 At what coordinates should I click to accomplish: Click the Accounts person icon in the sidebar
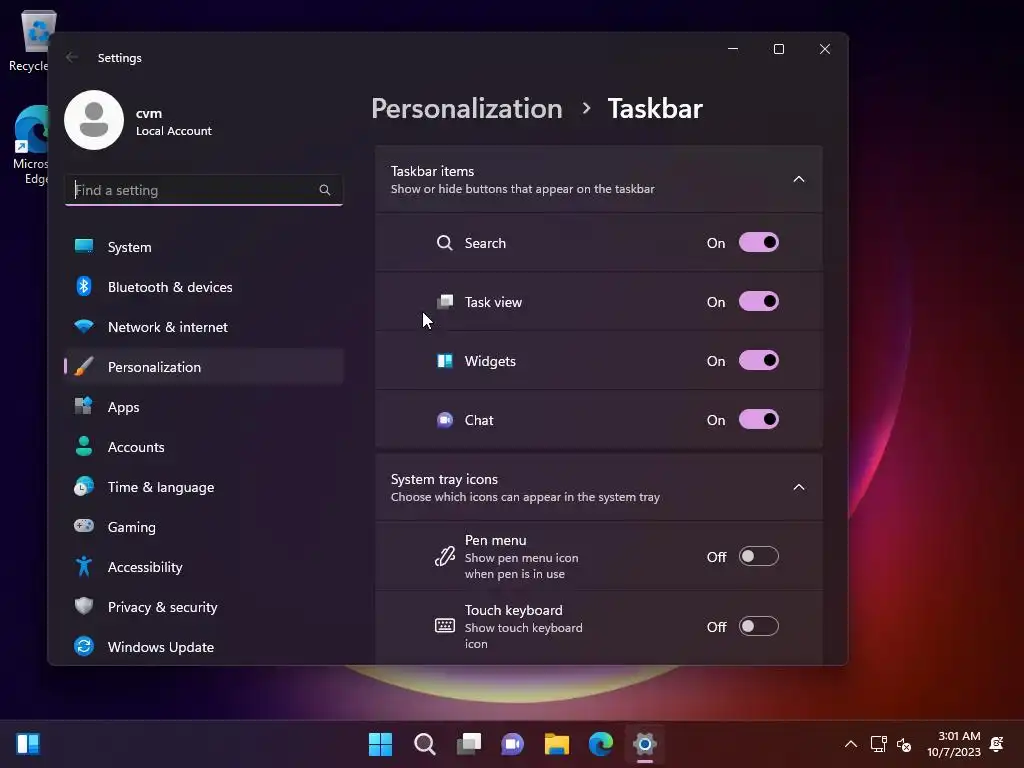[84, 446]
